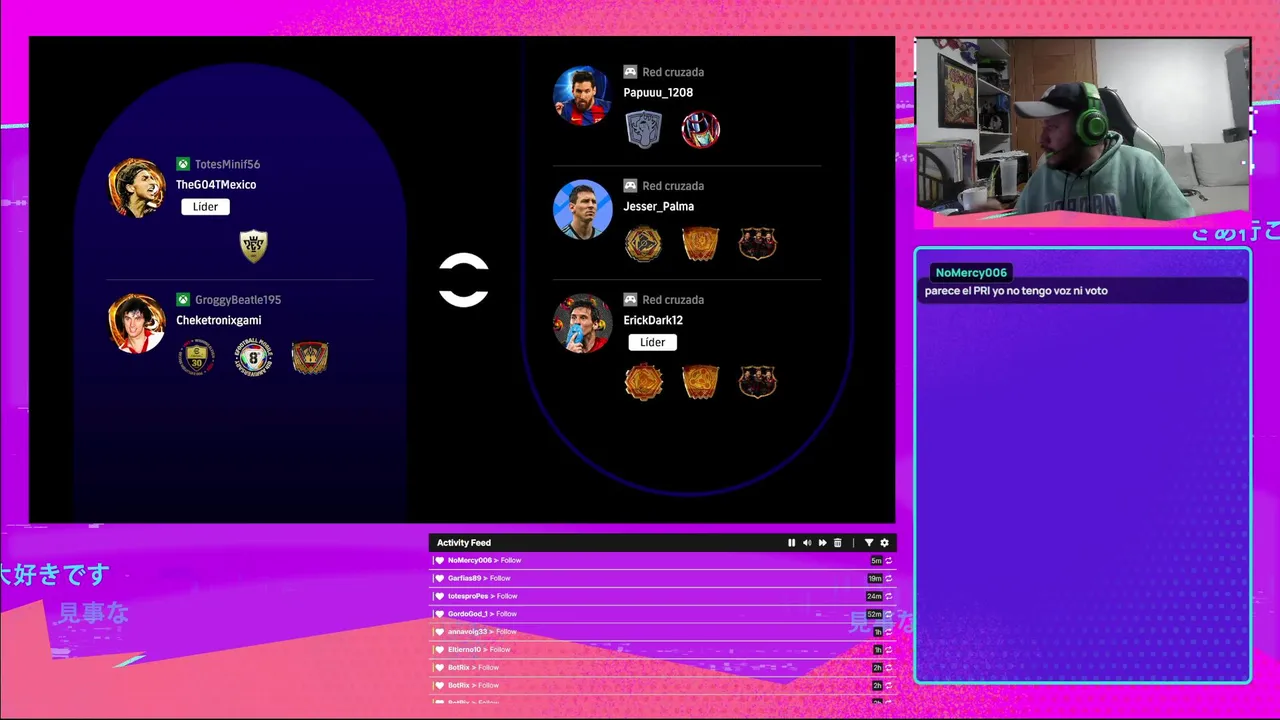This screenshot has height=720, width=1280.
Task: Open TheG04TMexico player avatar
Action: coord(136,188)
